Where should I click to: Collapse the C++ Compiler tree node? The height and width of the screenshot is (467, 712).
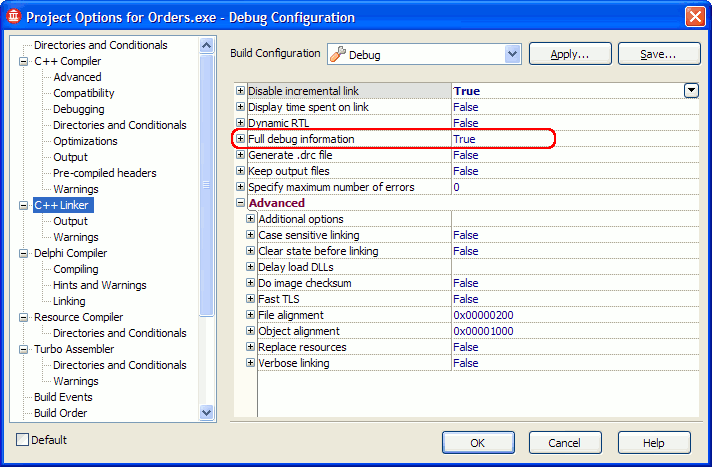coord(25,61)
